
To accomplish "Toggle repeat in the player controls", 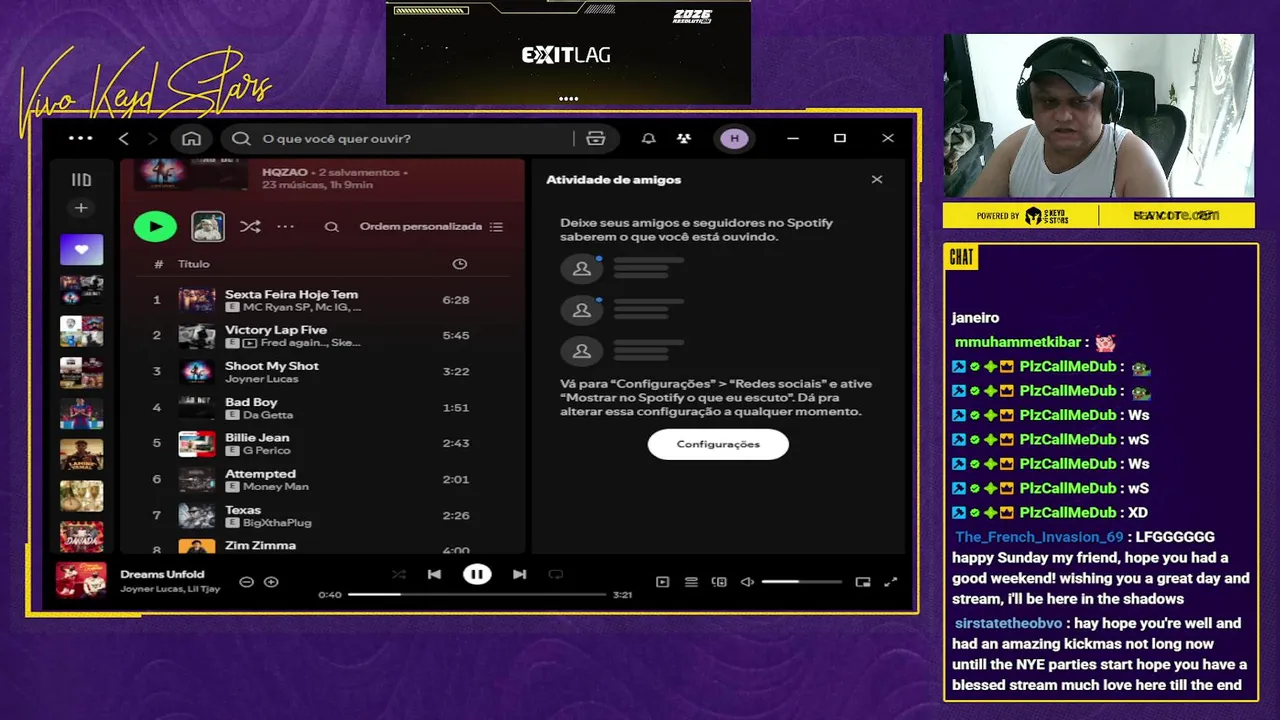I will [556, 574].
